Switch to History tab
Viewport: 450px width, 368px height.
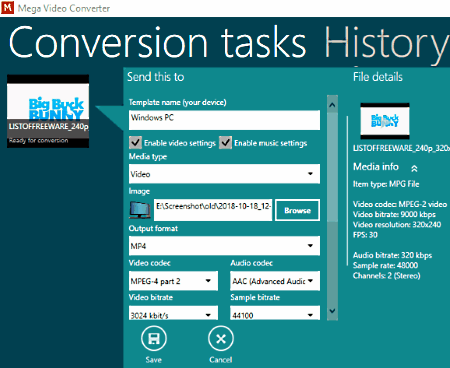[x=387, y=44]
